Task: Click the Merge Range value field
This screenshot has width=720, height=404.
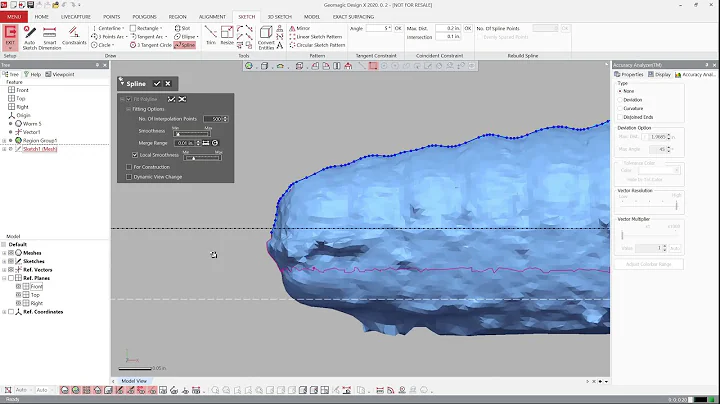Action: 185,143
